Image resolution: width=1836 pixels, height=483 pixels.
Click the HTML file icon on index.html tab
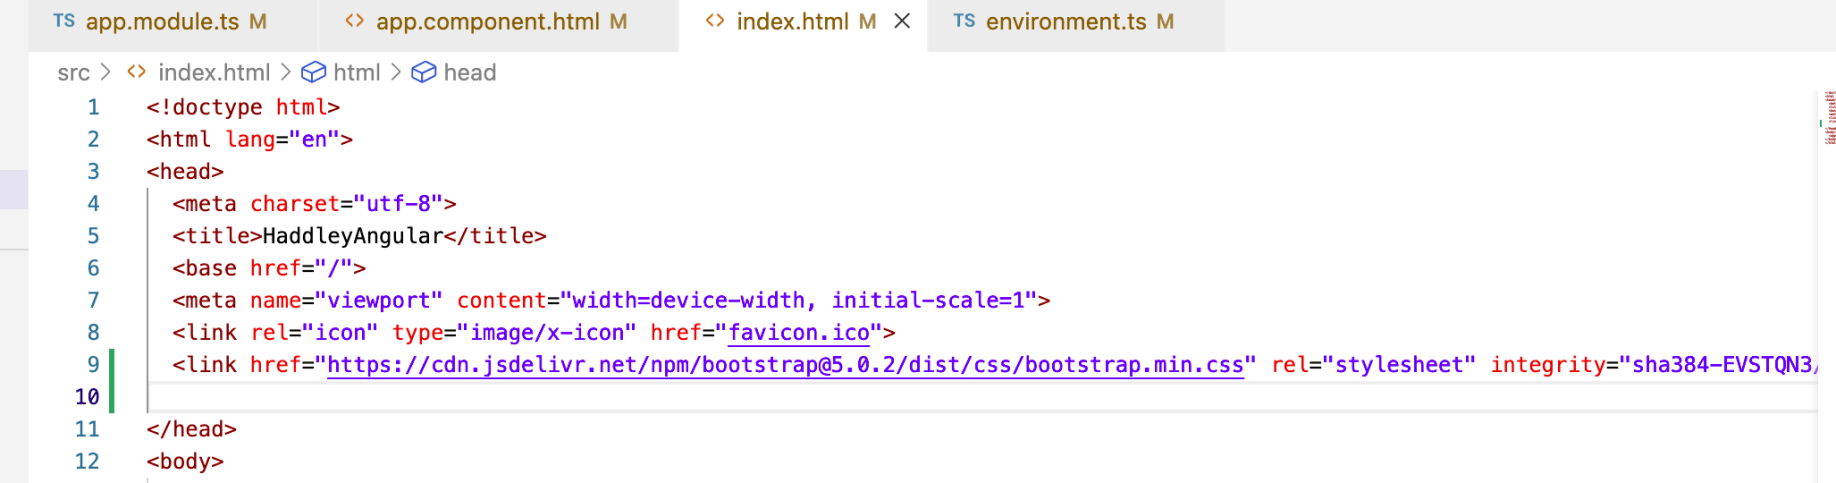point(715,21)
